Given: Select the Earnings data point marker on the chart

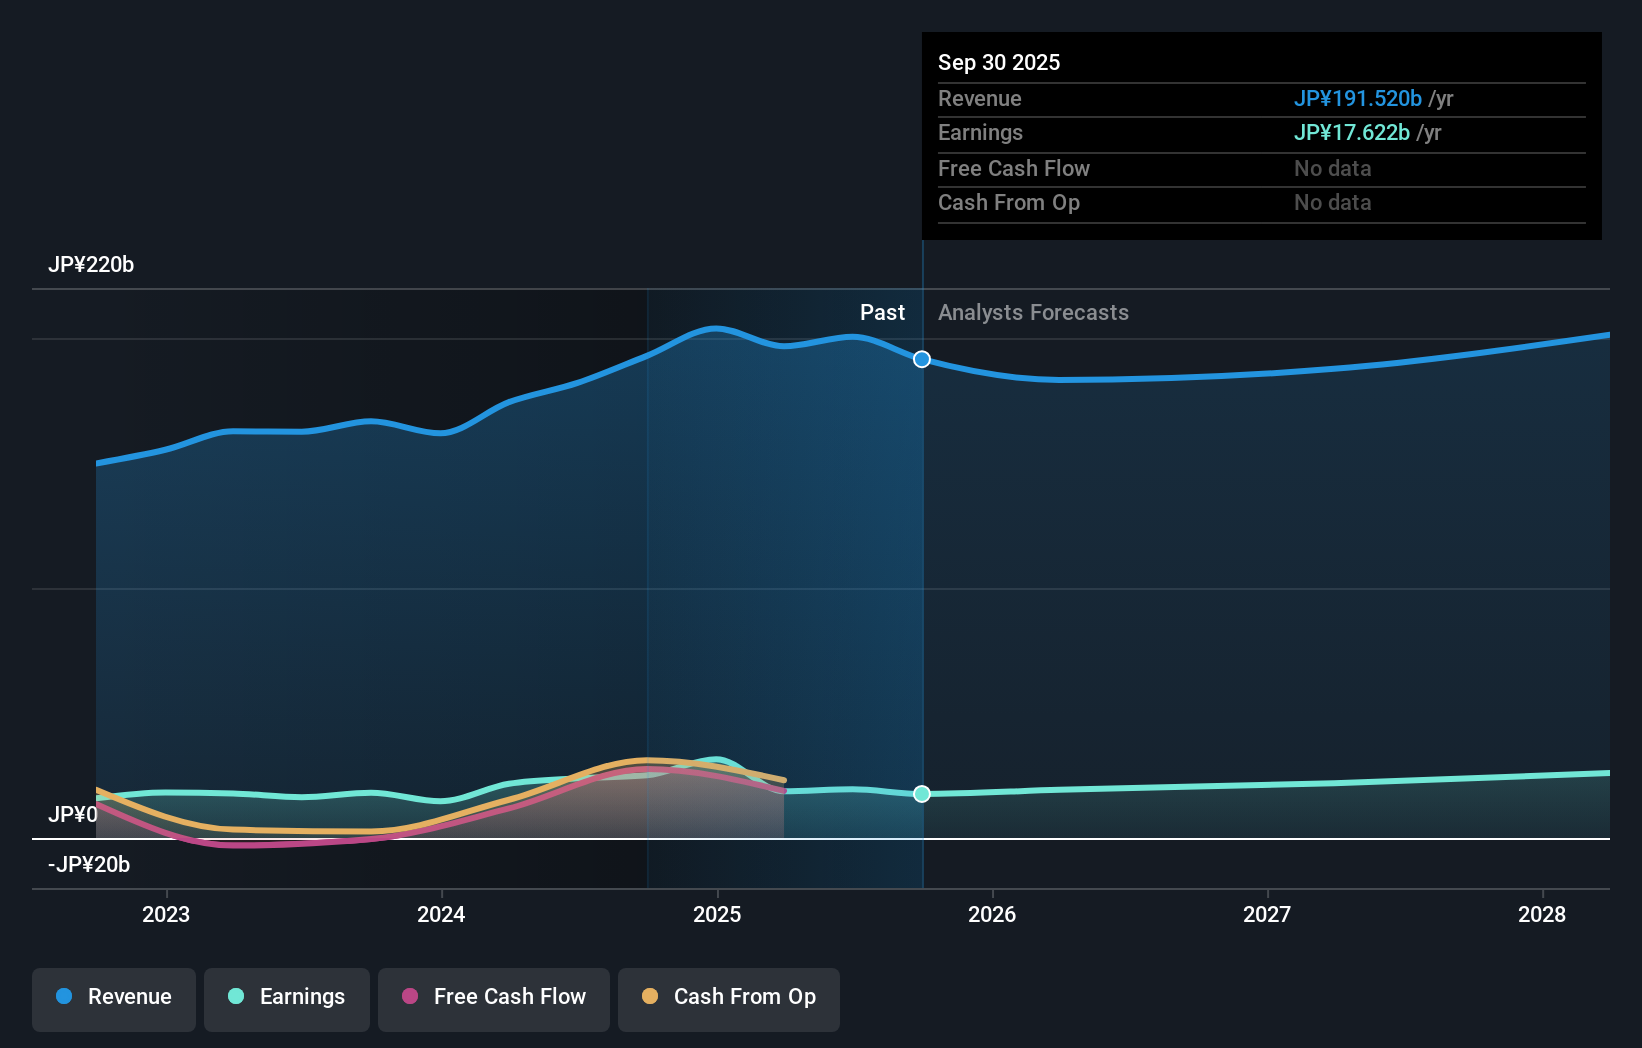Looking at the screenshot, I should (x=921, y=793).
